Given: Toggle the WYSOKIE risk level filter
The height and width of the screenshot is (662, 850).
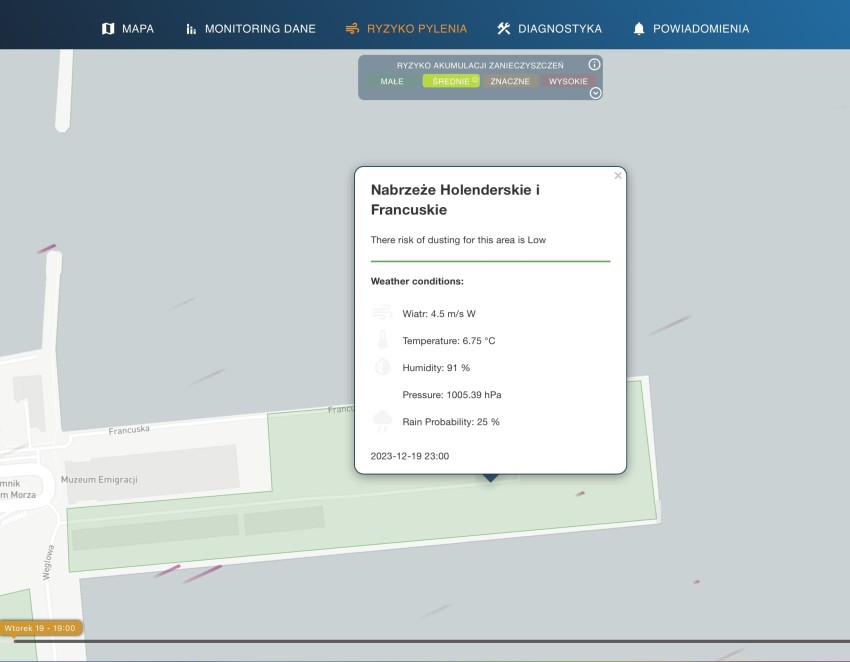Looking at the screenshot, I should point(569,81).
